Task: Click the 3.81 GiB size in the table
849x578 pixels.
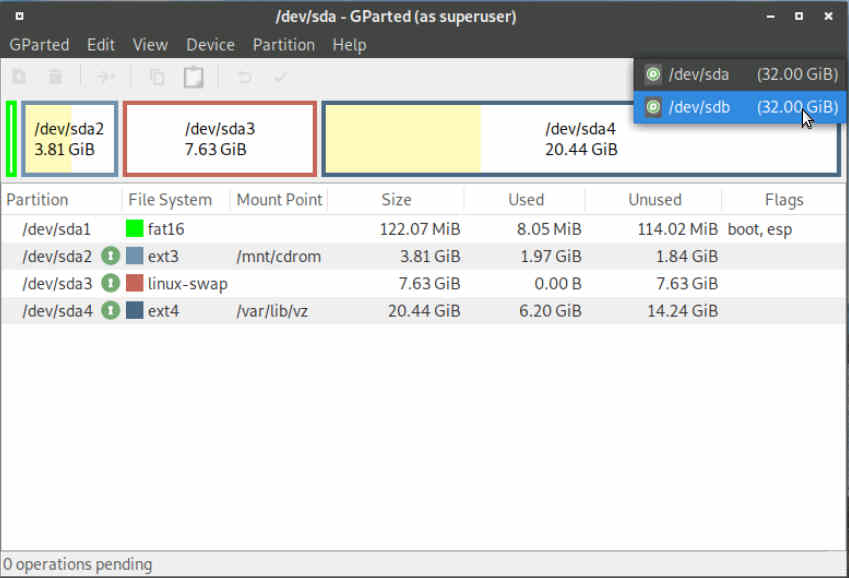Action: click(x=430, y=256)
